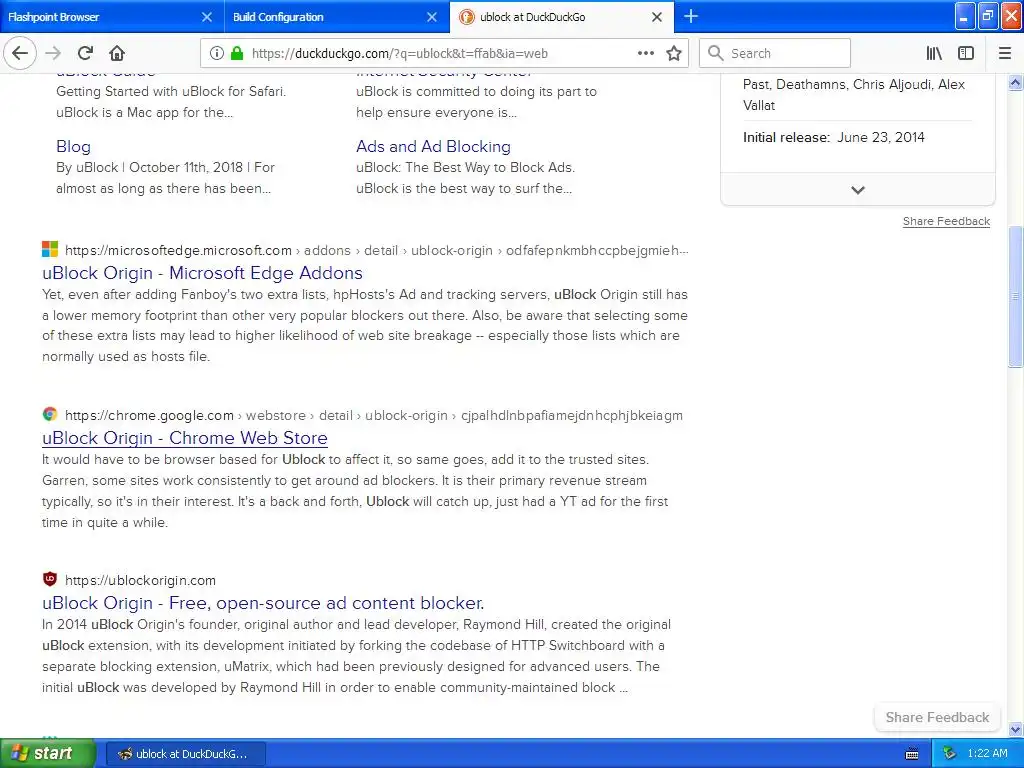Image resolution: width=1024 pixels, height=768 pixels.
Task: Open uBlock Origin free open-source blocker result
Action: tap(263, 603)
